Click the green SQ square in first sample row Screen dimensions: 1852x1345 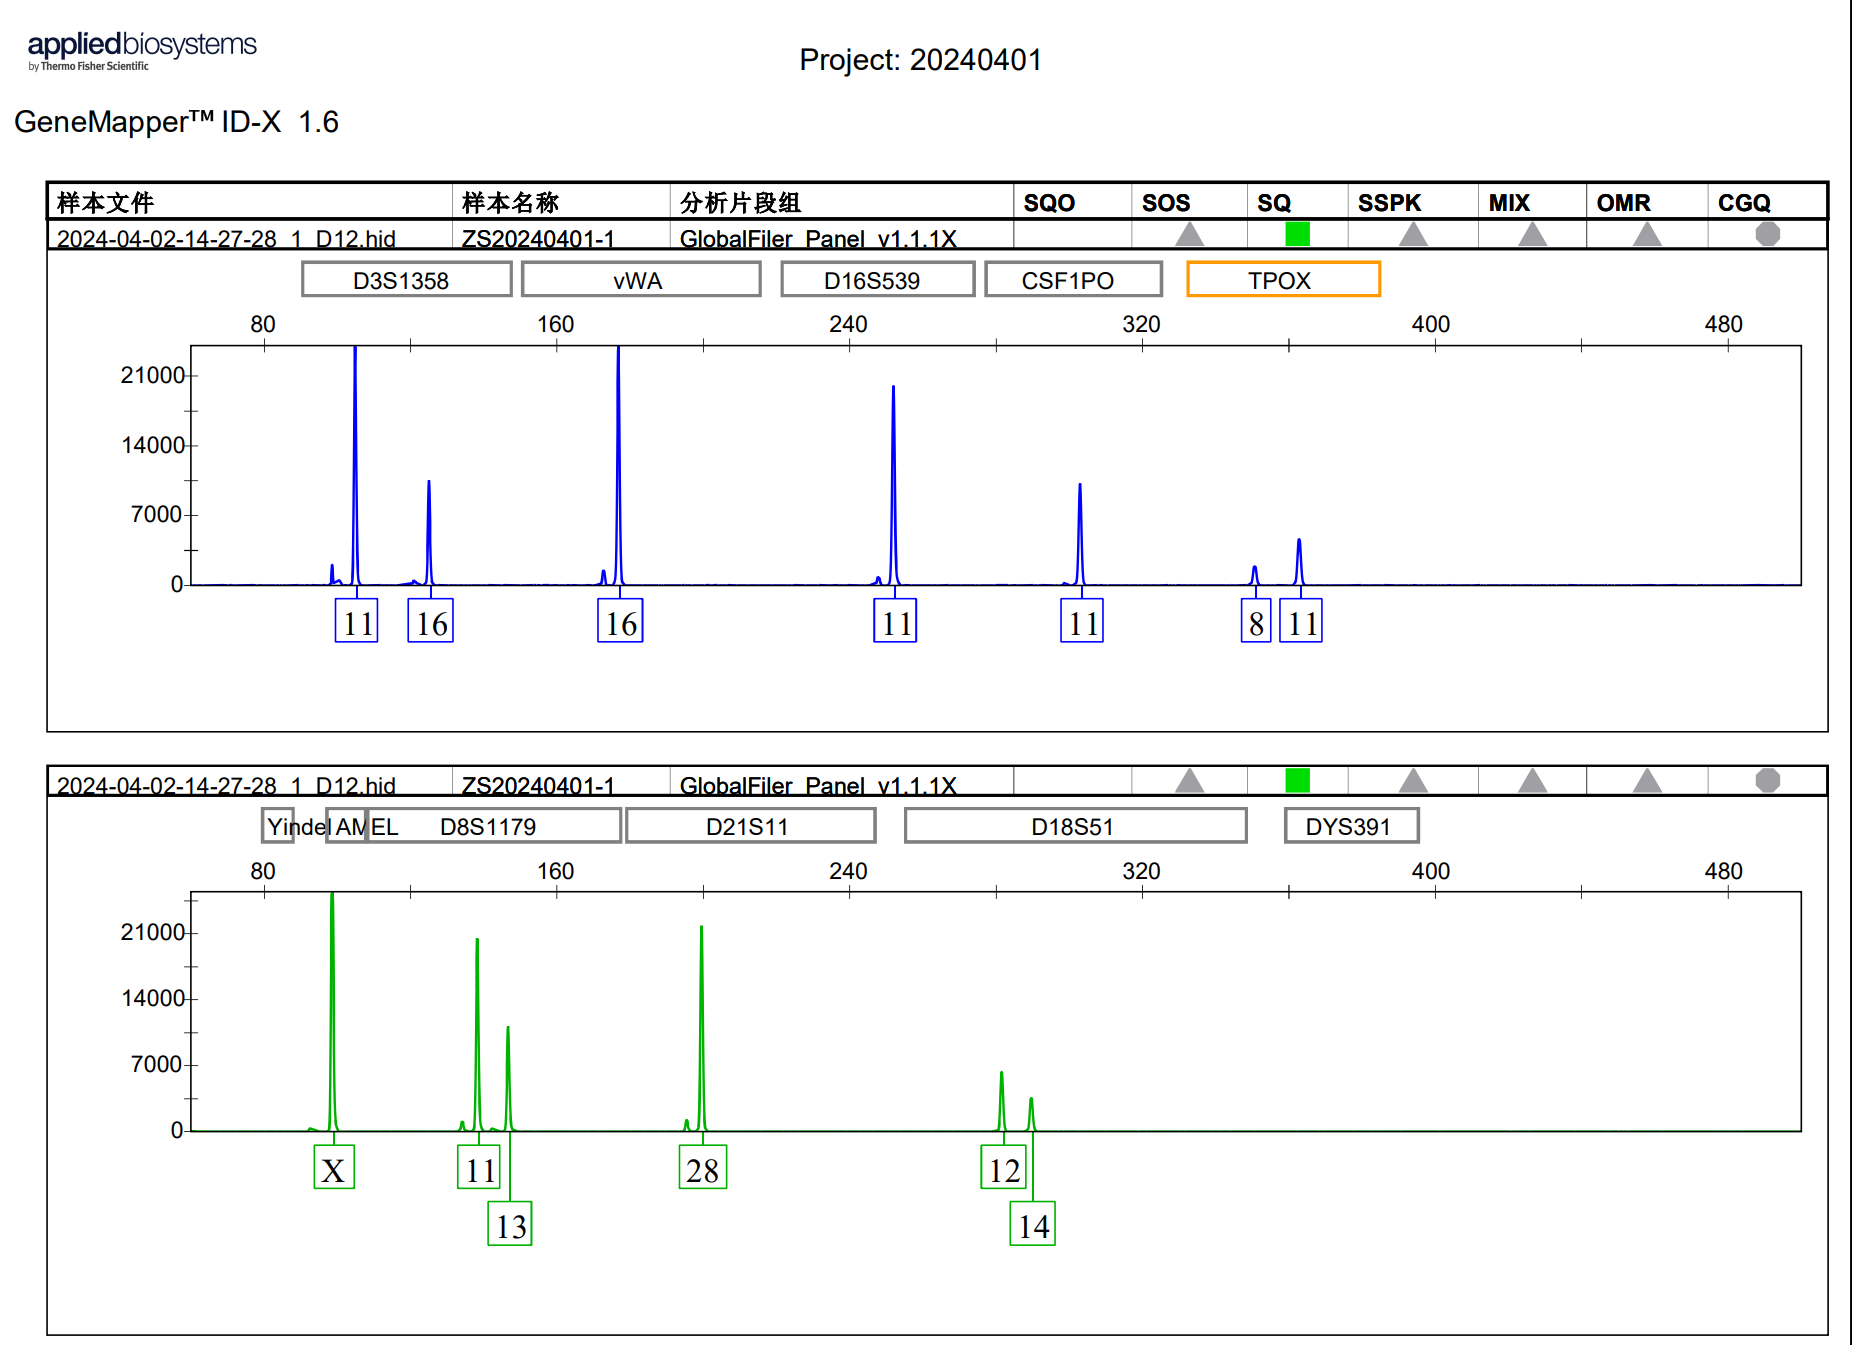point(1297,234)
